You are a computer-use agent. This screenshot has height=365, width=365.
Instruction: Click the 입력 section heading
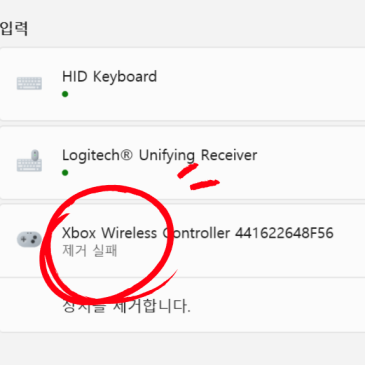point(14,28)
